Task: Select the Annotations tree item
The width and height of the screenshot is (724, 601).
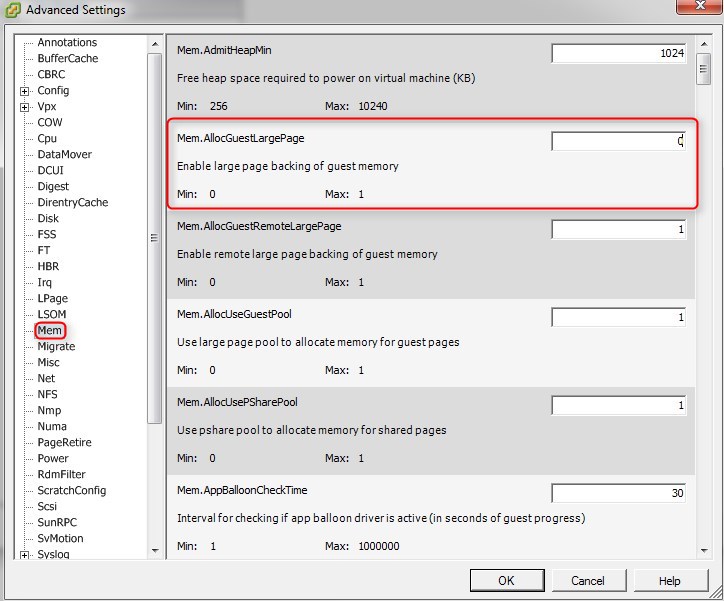Action: pyautogui.click(x=67, y=43)
